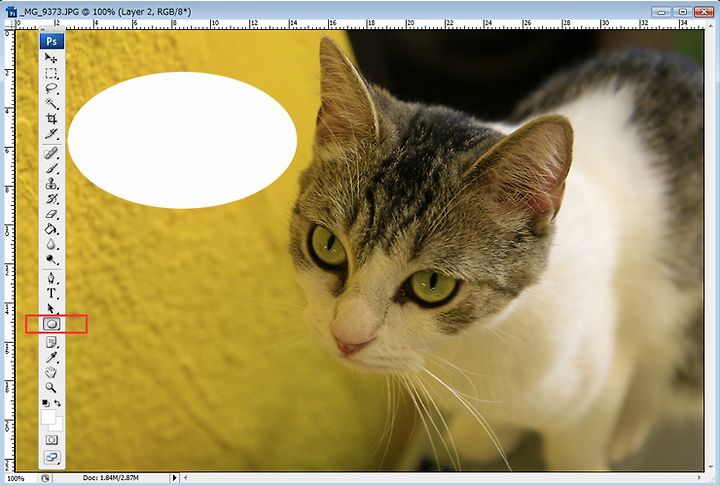Minimize the _MG_9373.JPG document window

click(x=662, y=11)
